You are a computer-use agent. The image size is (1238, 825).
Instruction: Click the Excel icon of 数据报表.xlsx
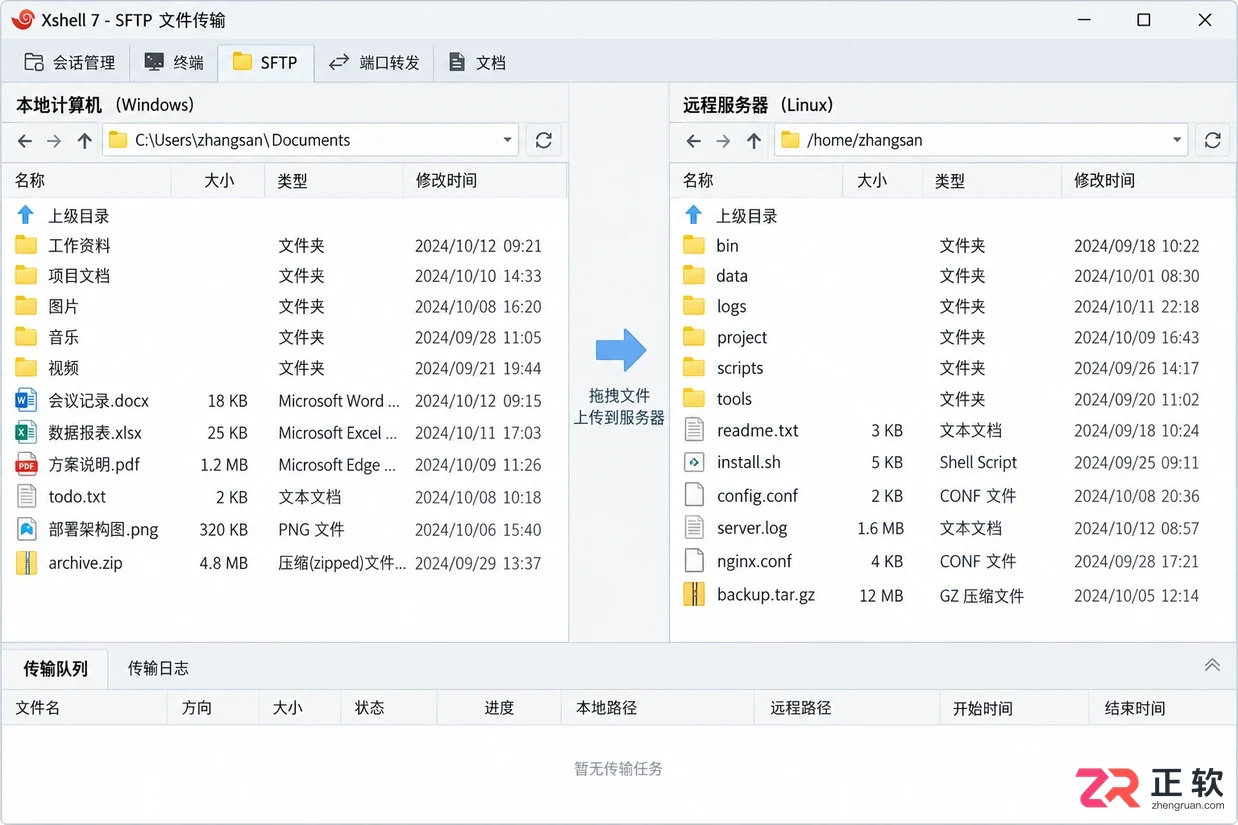point(26,433)
